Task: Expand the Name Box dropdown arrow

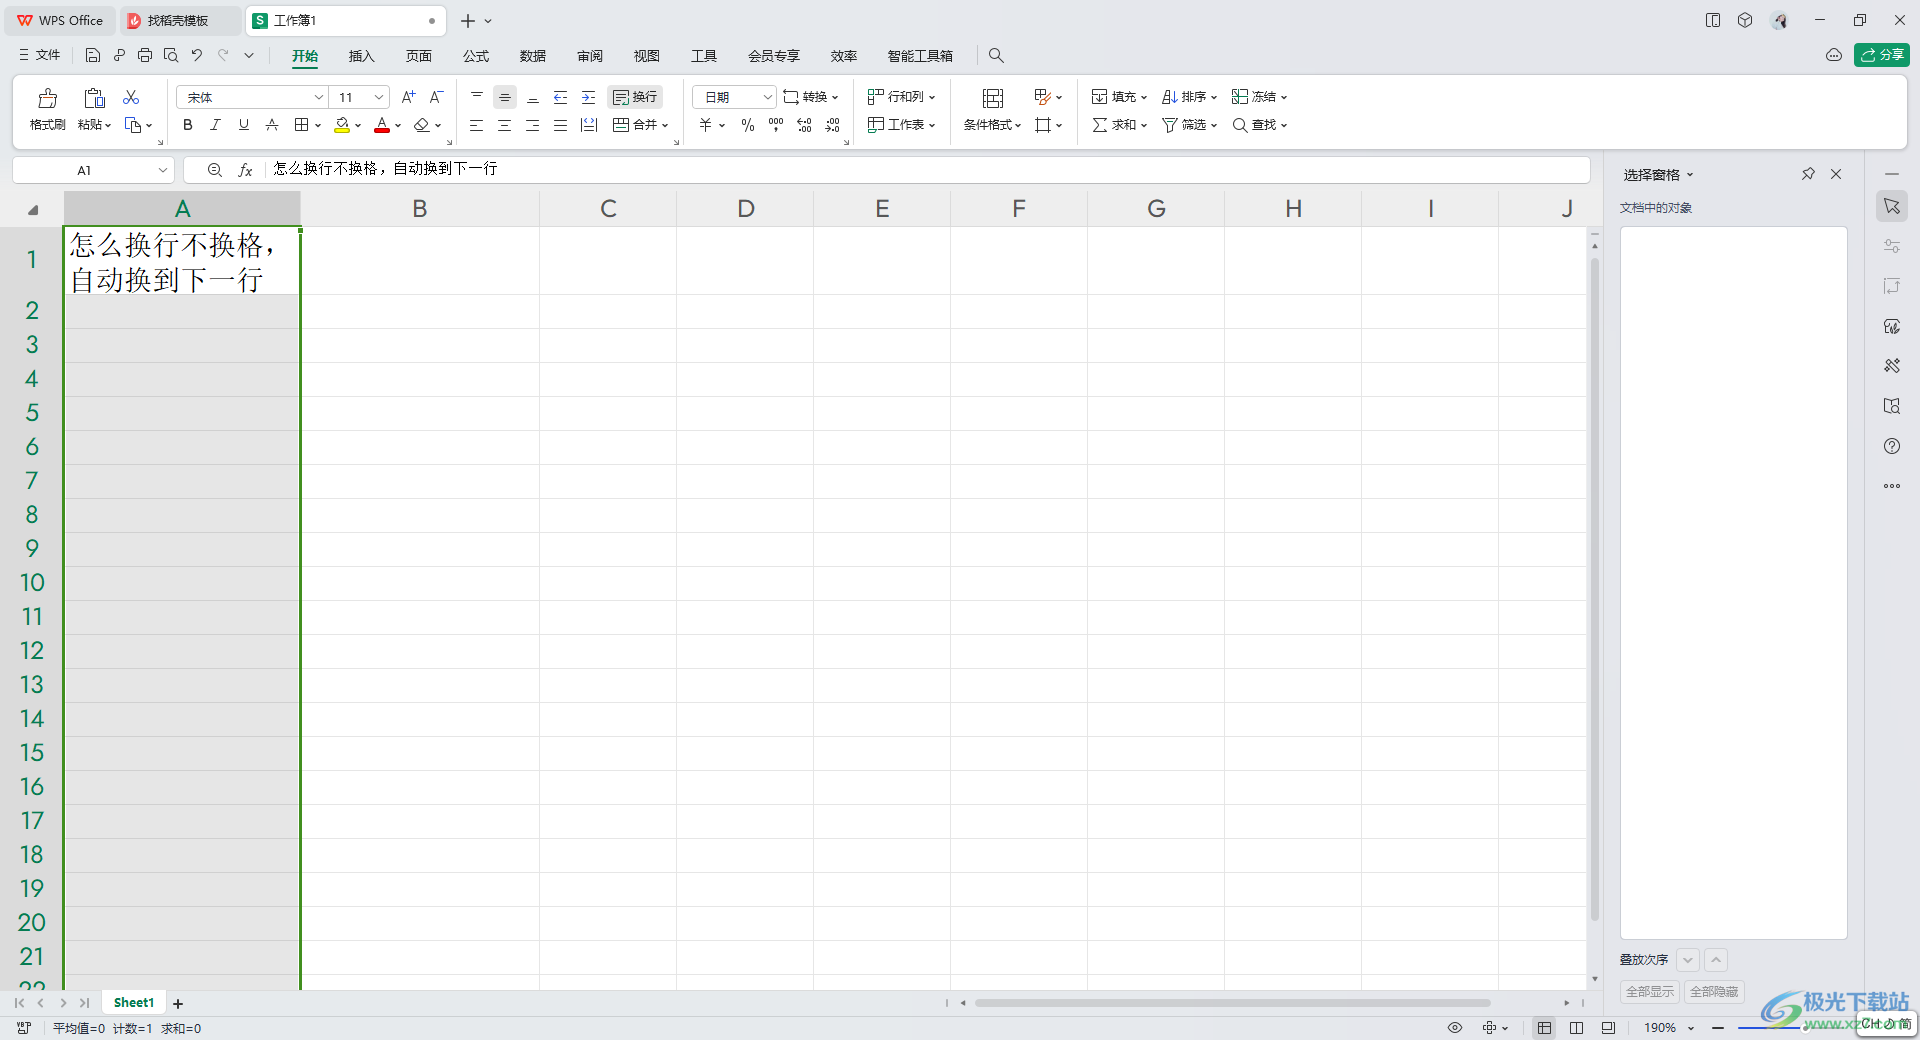Action: 162,170
